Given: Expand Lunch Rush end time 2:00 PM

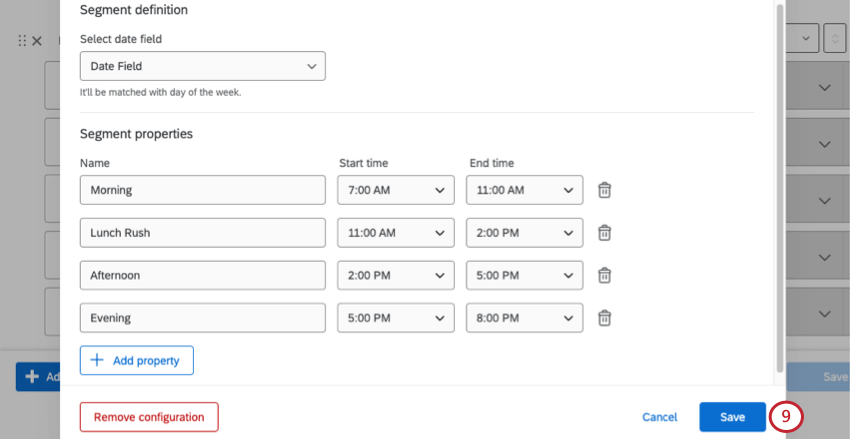Looking at the screenshot, I should point(524,233).
